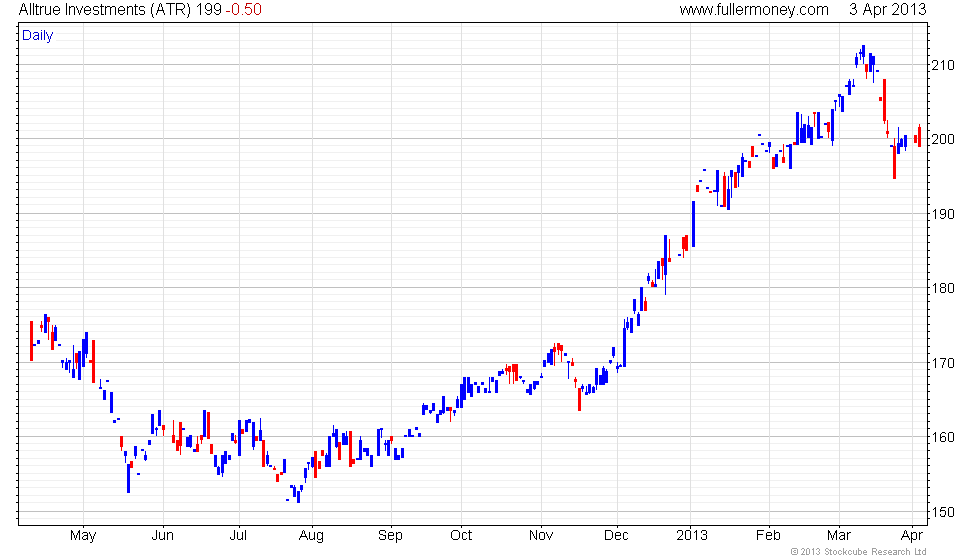Viewport: 980px width, 560px height.
Task: Click the '2013' year axis label
Action: pos(692,536)
